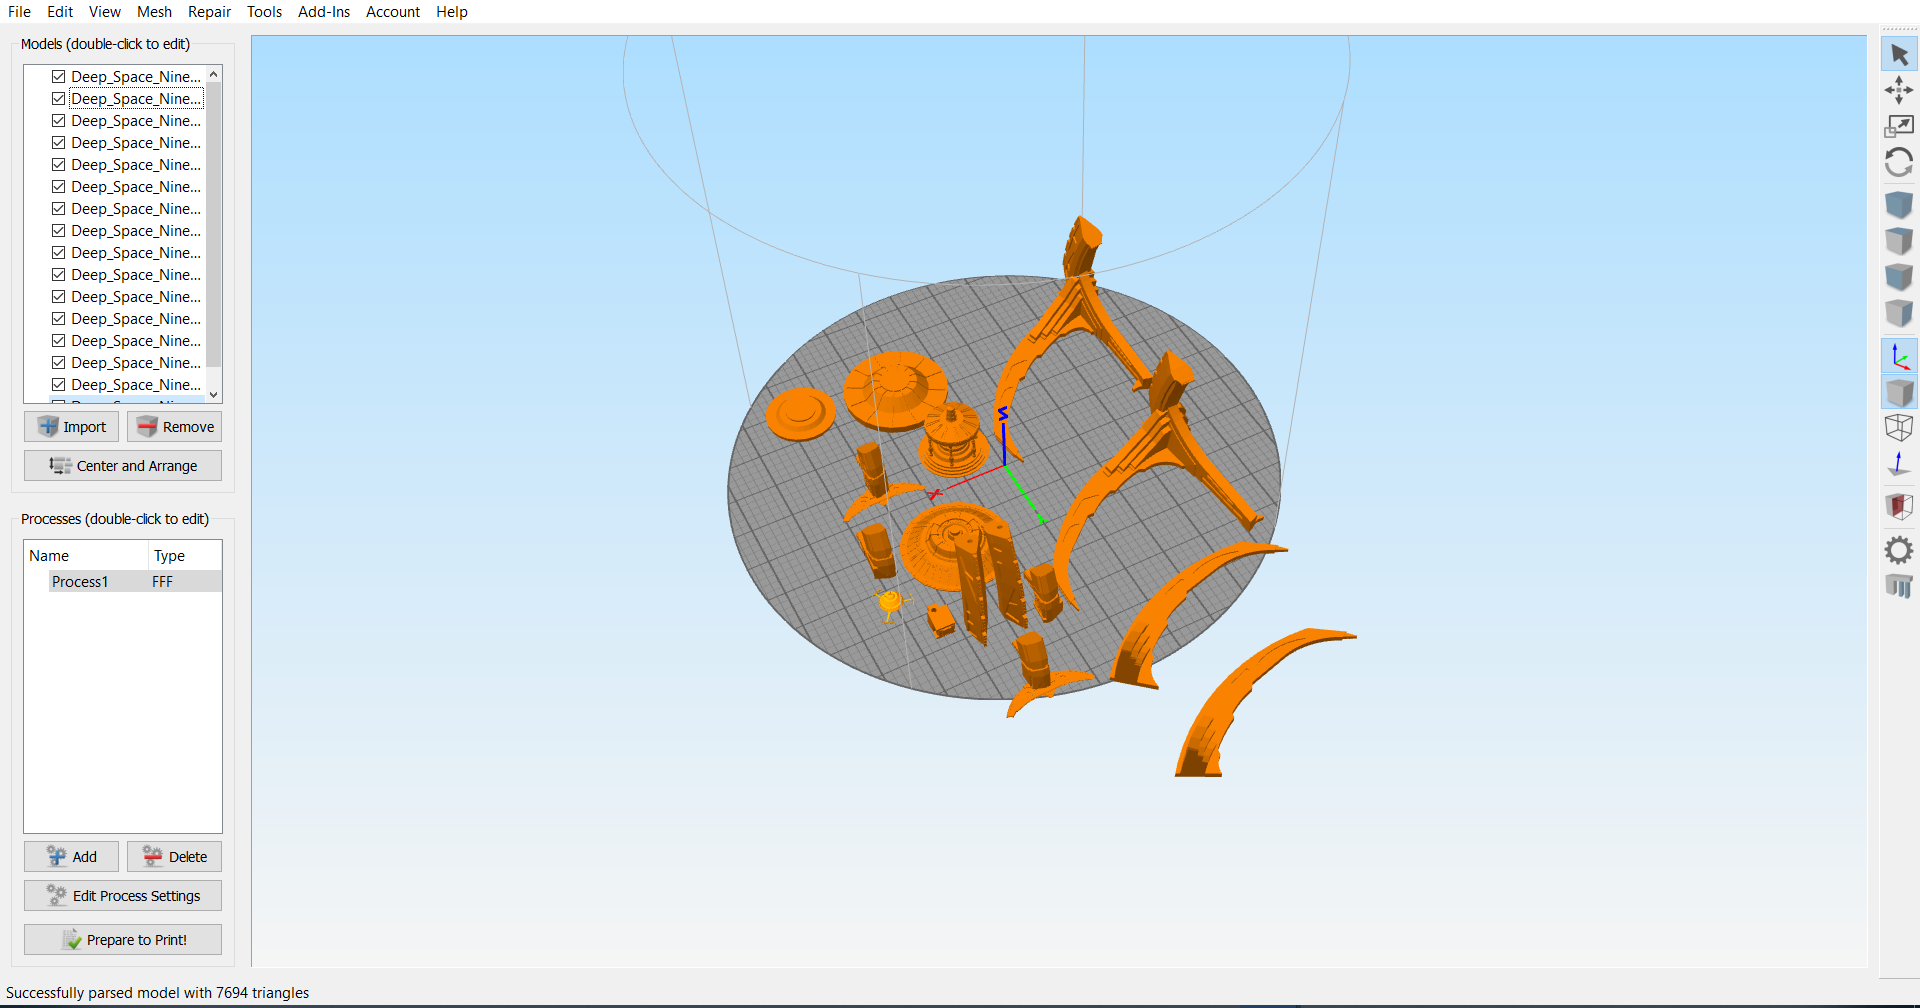Image resolution: width=1920 pixels, height=1008 pixels.
Task: Sort processes by the Name column header
Action: click(86, 556)
